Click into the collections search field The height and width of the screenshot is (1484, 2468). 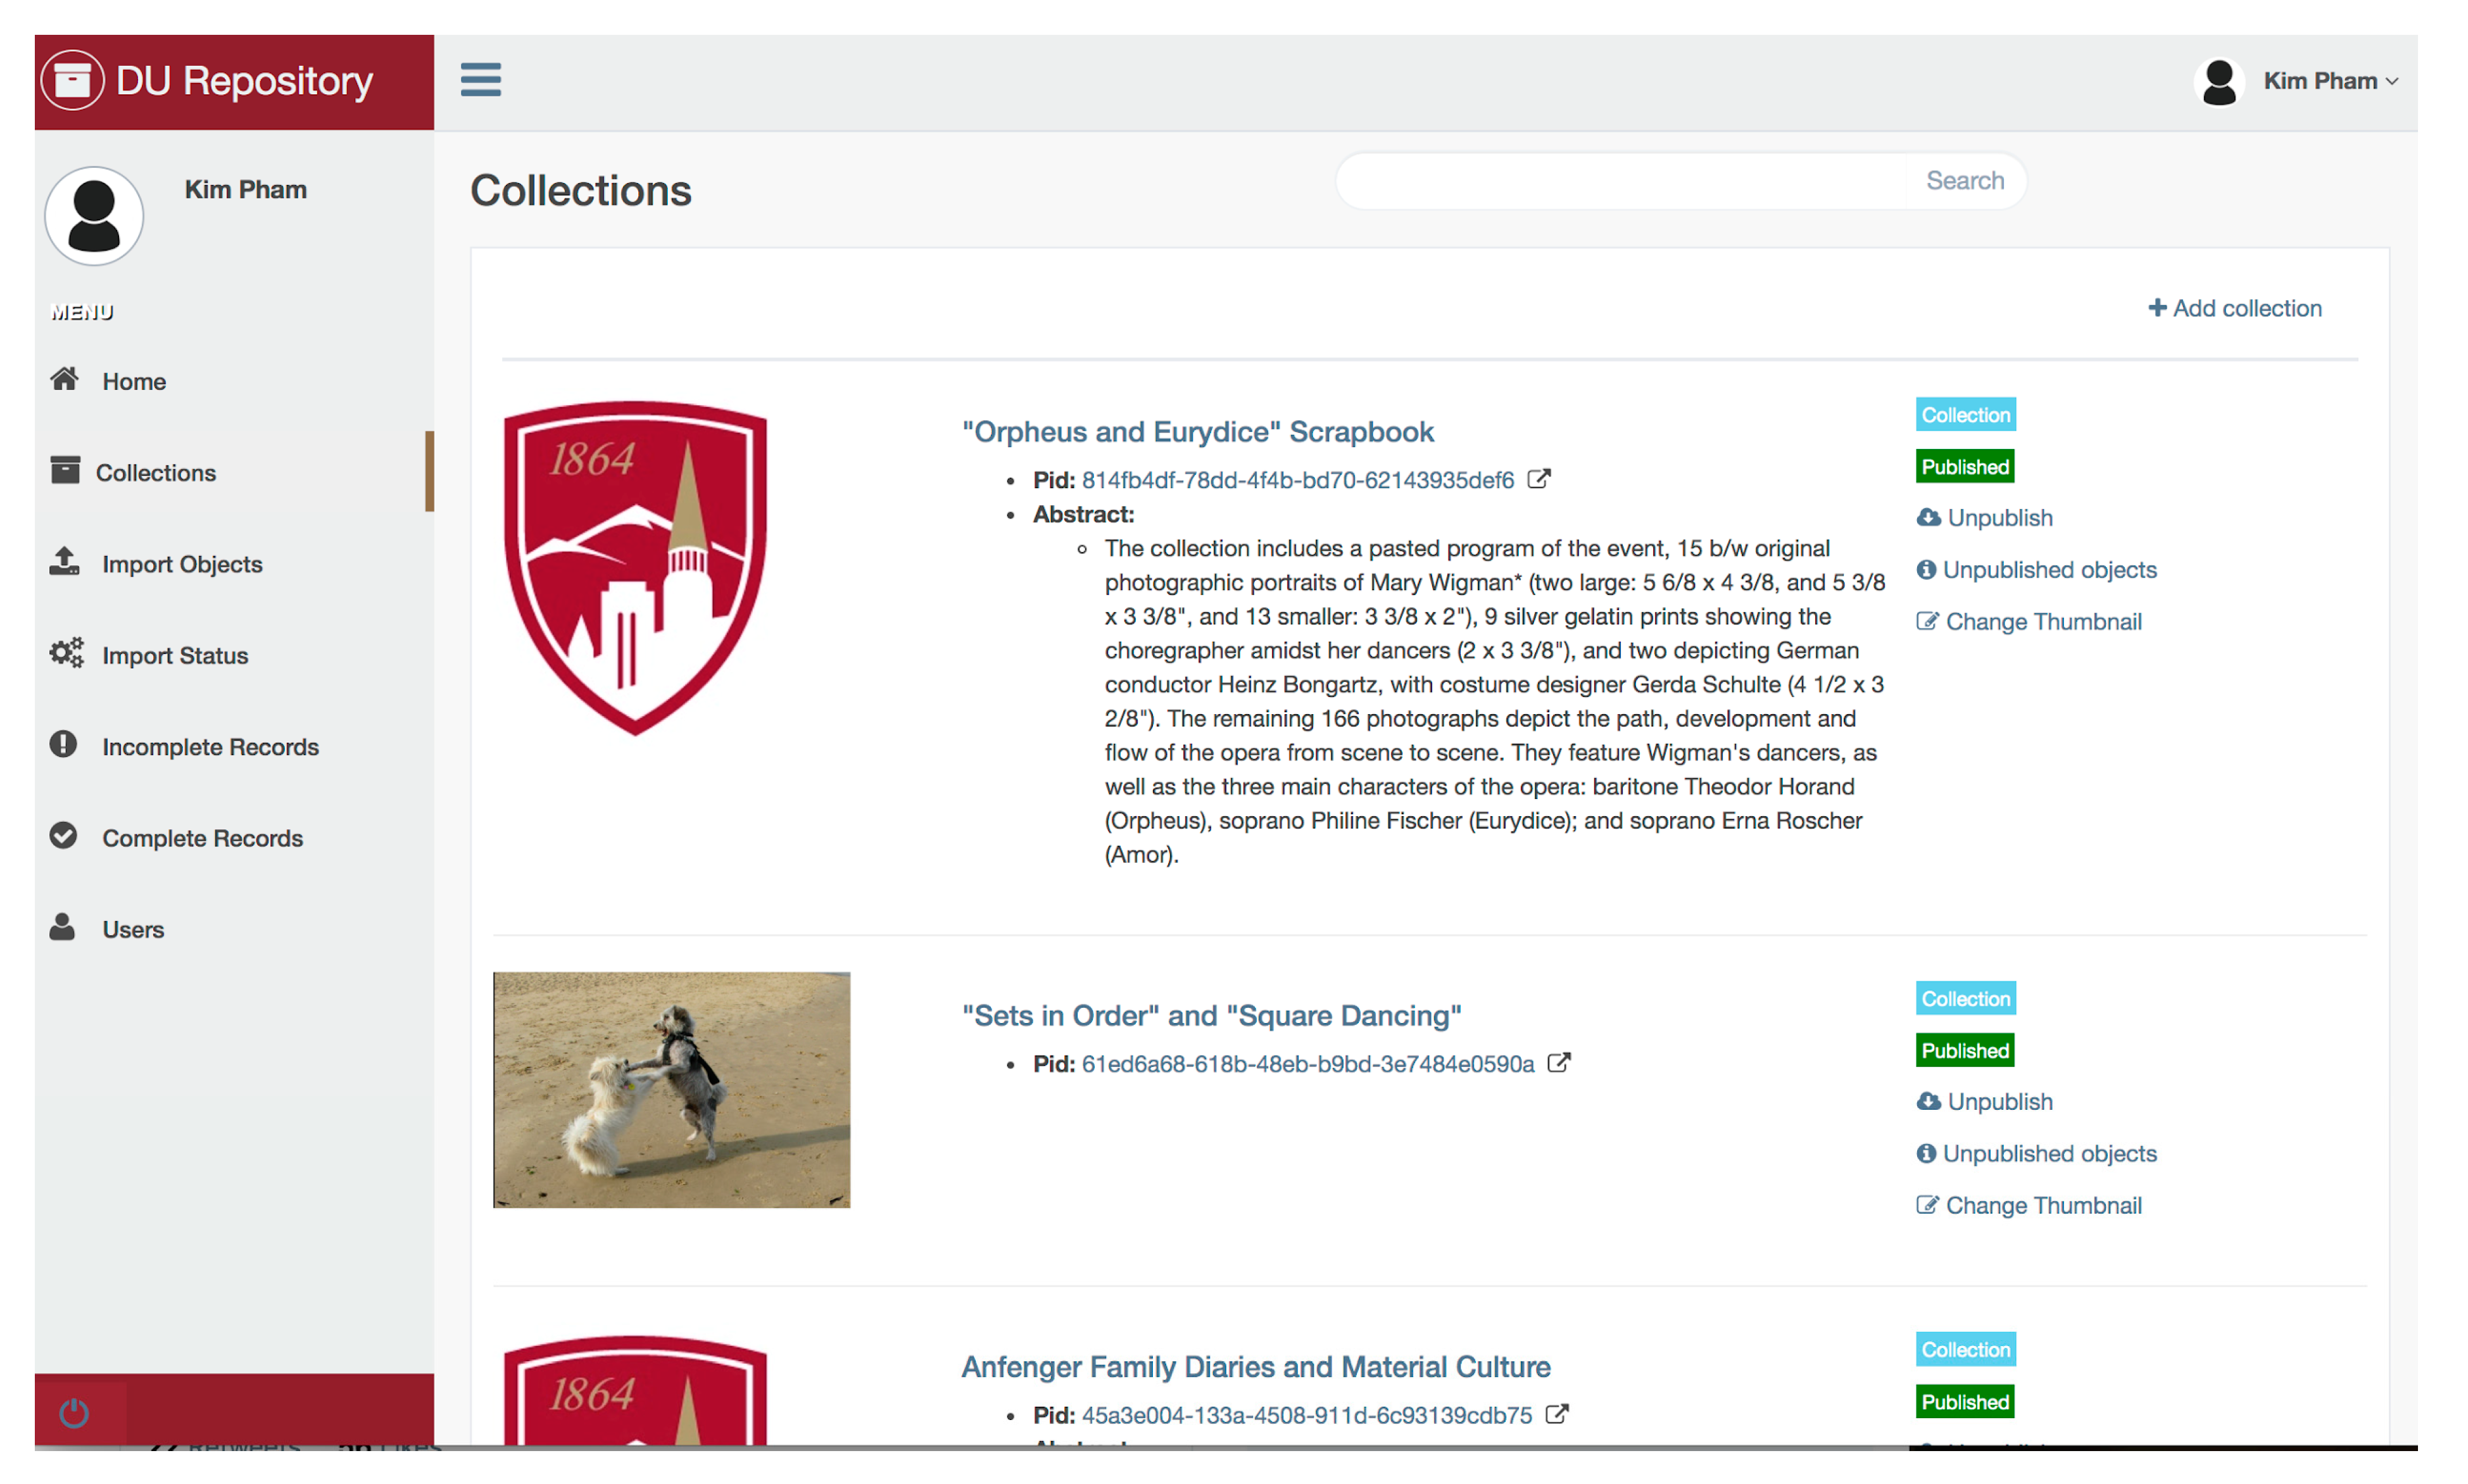[1620, 181]
